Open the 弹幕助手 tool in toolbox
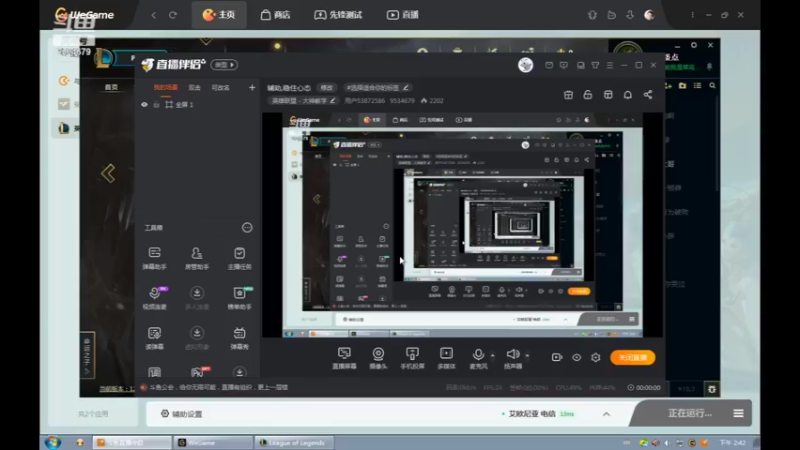The width and height of the screenshot is (800, 450). coord(154,258)
